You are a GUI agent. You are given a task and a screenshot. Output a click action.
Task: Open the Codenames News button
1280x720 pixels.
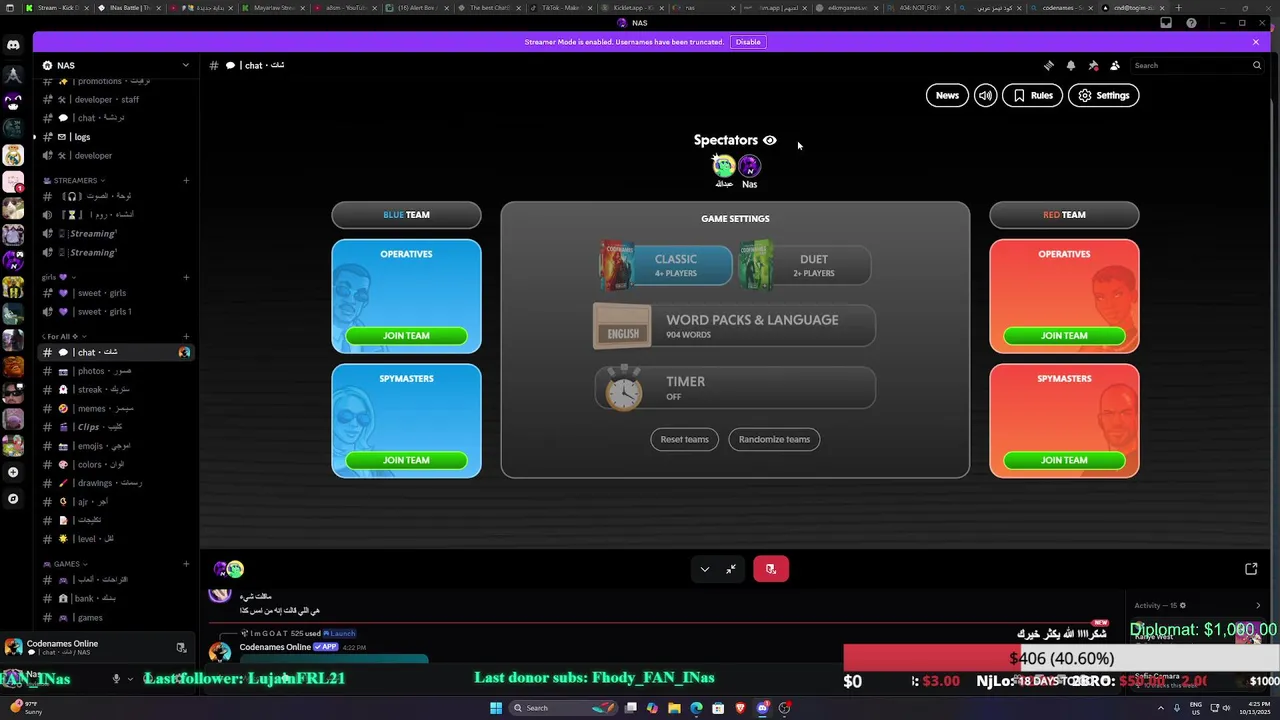pos(947,95)
